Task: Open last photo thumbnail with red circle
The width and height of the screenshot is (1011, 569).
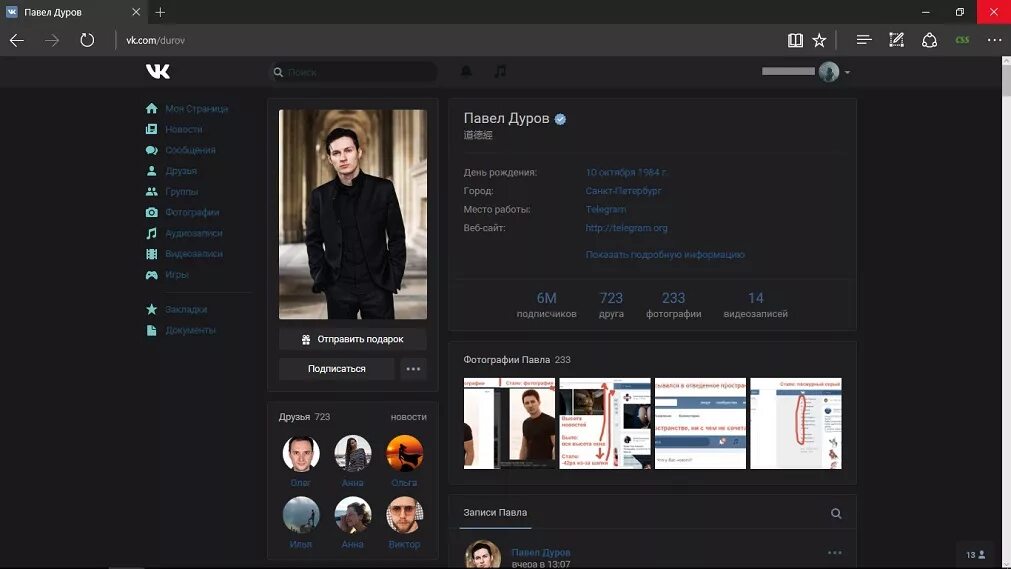Action: pos(796,423)
